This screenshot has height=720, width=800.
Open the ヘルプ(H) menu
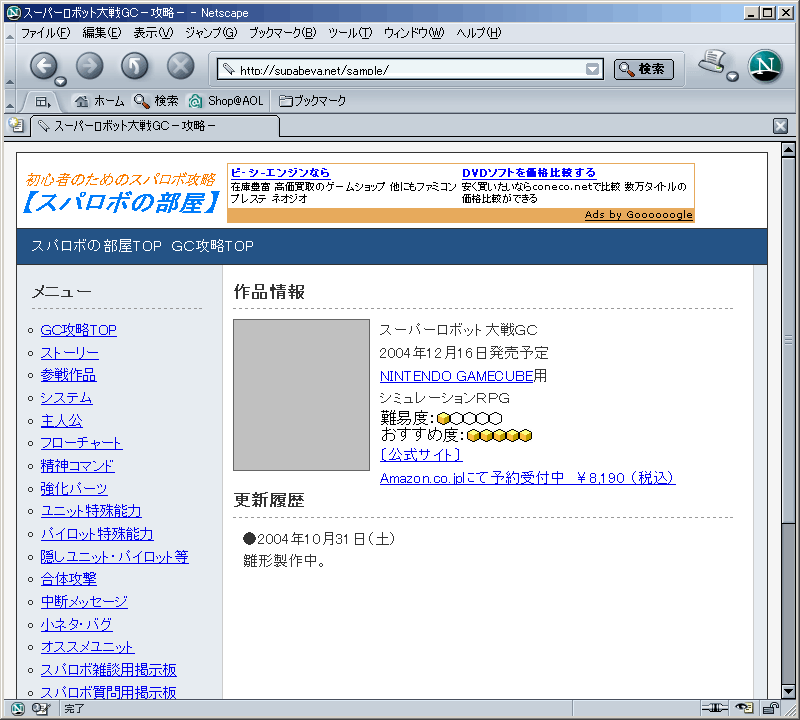[x=479, y=33]
